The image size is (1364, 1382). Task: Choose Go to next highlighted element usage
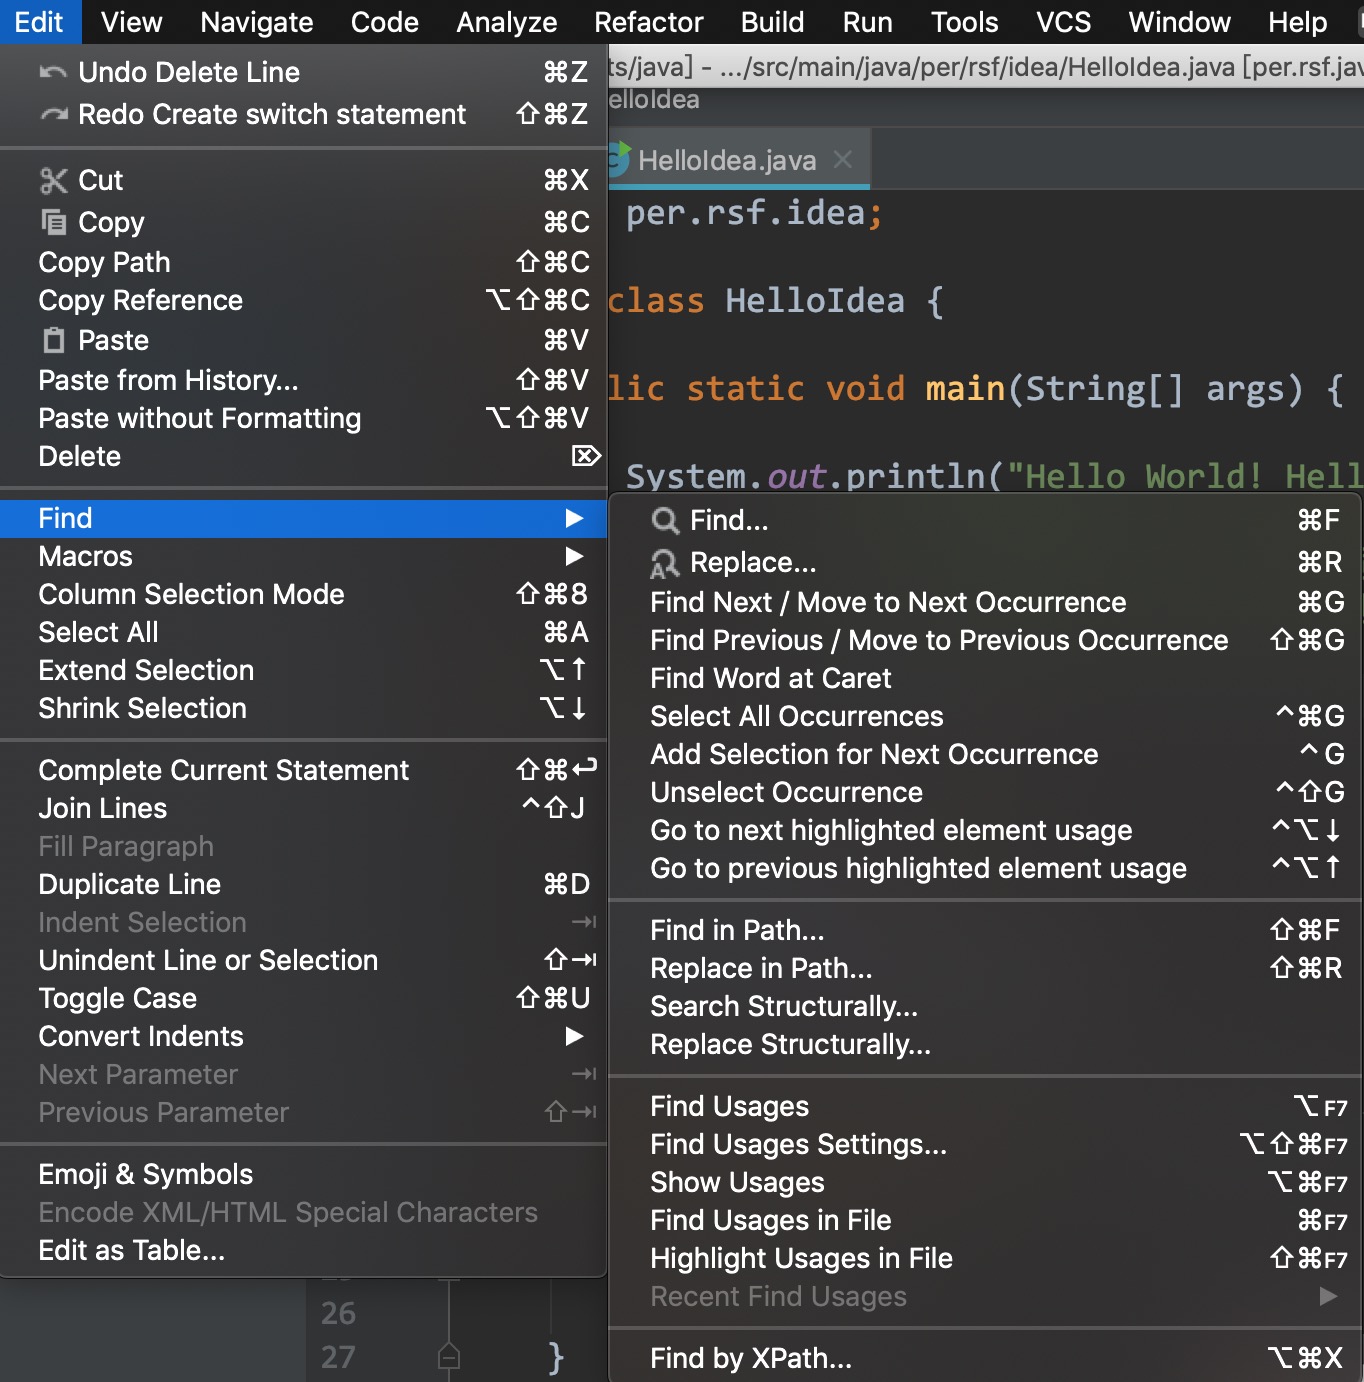(x=985, y=830)
